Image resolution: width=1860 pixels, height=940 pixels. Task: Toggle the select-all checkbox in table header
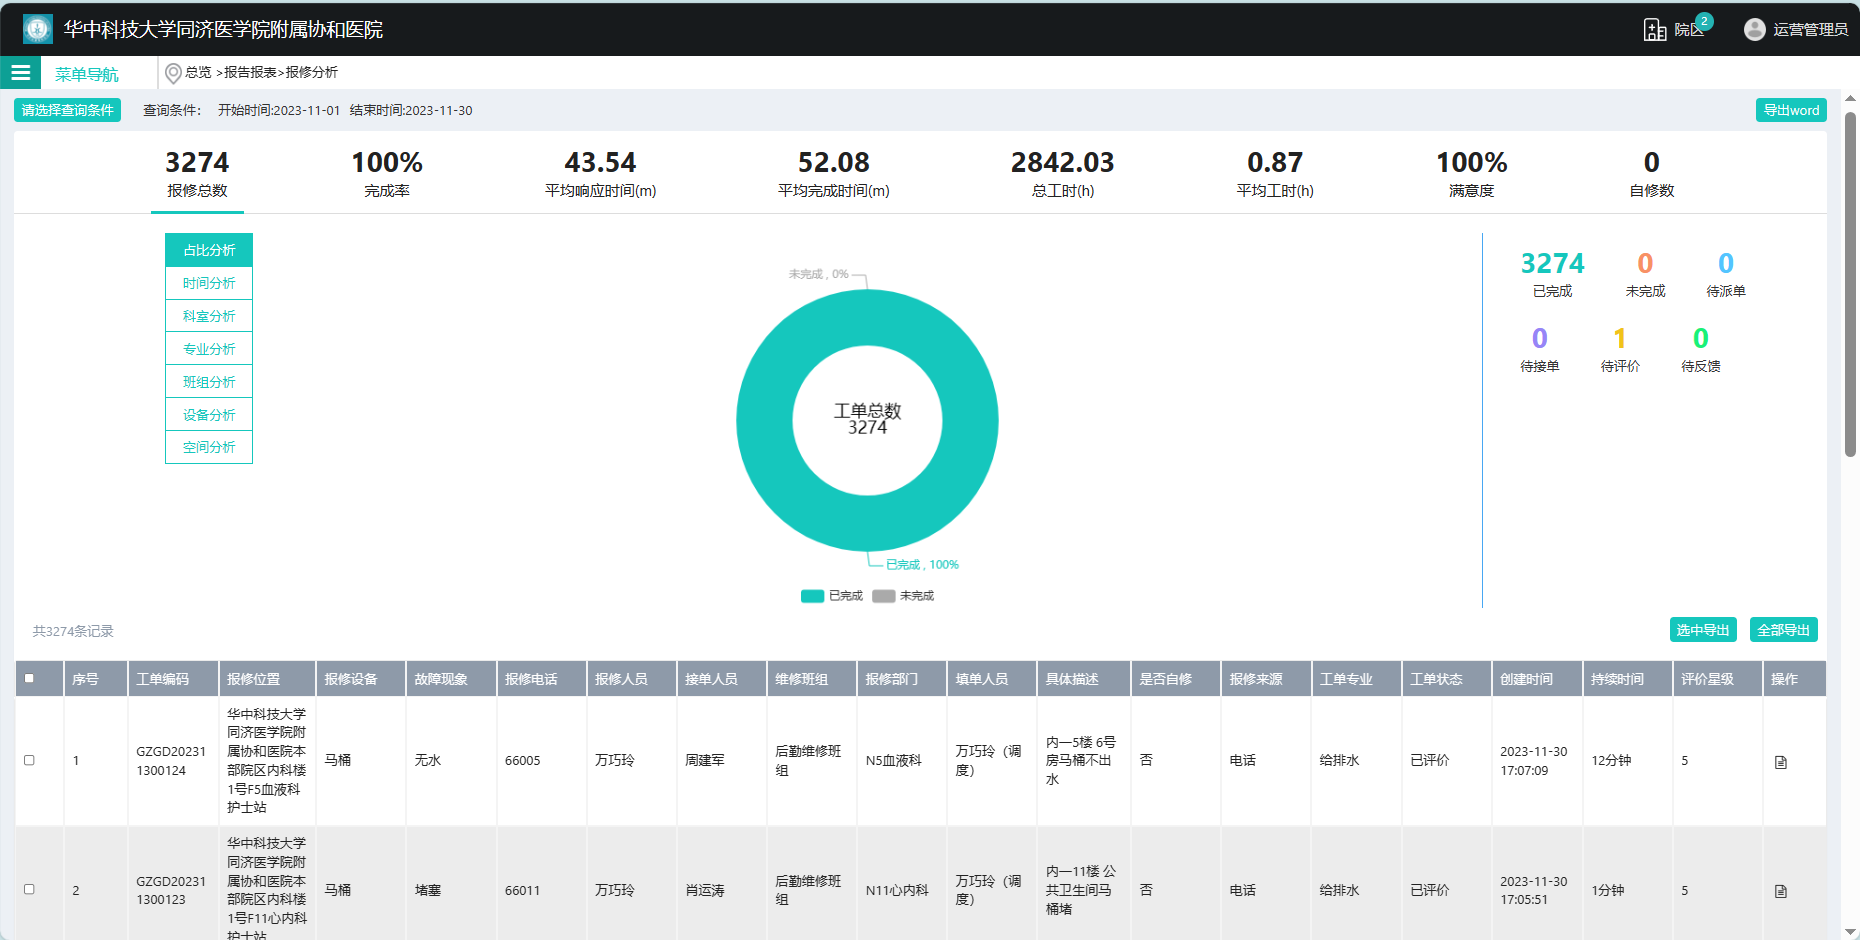[x=29, y=677]
